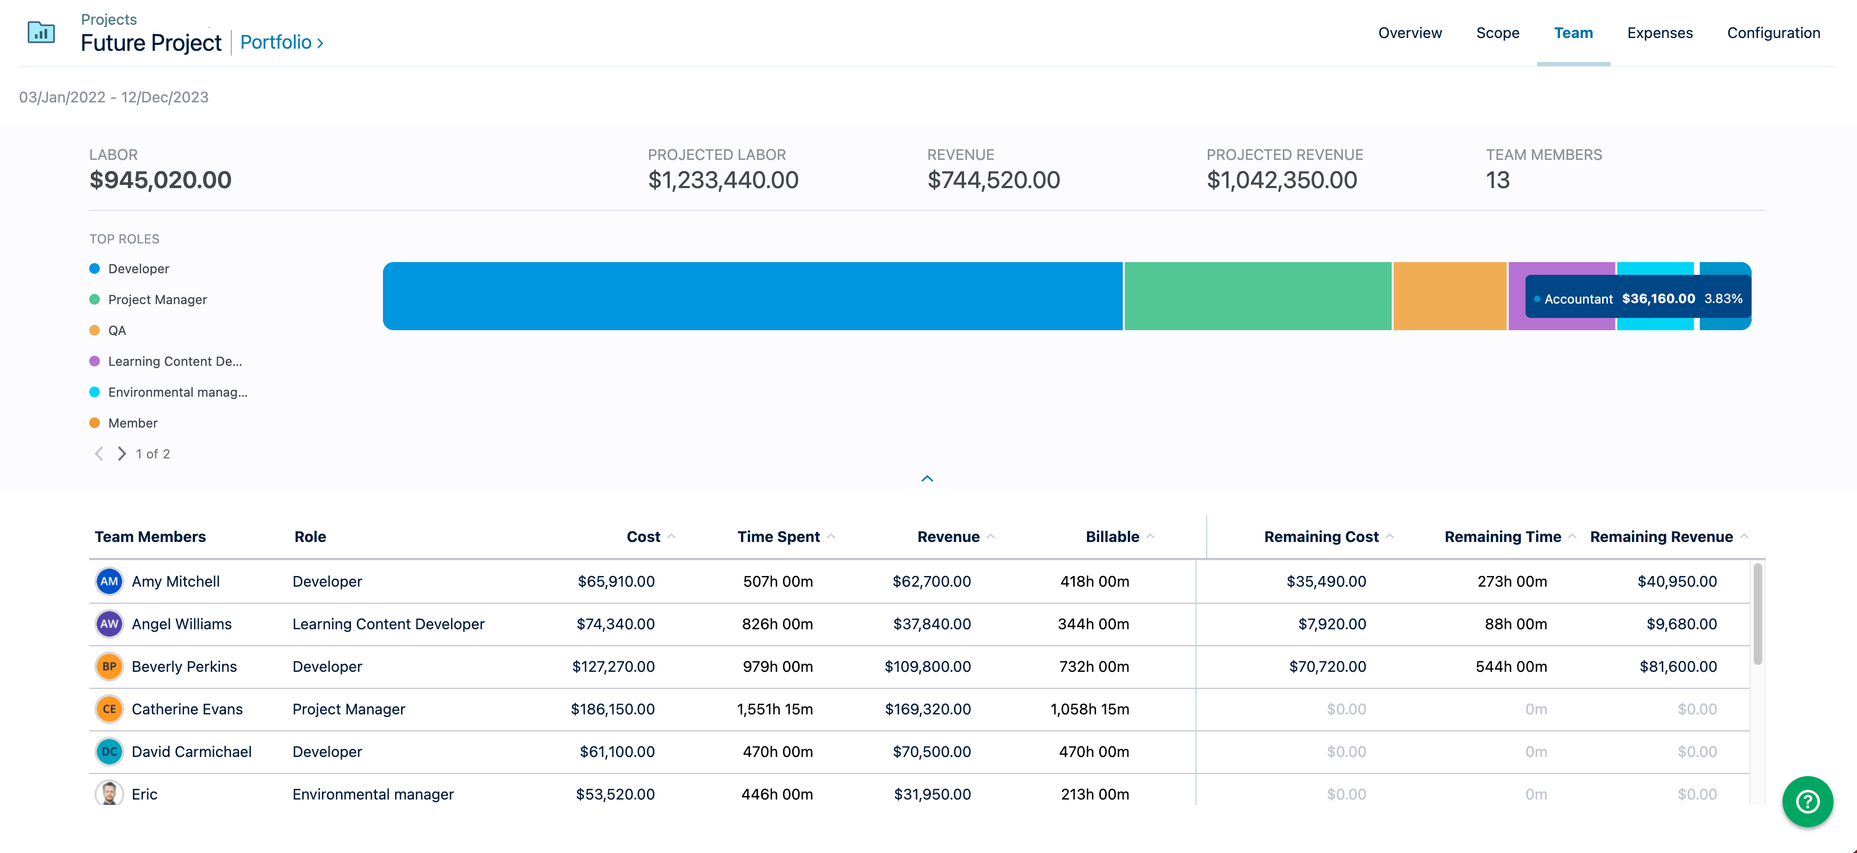Open the green help question mark button
The height and width of the screenshot is (853, 1857).
pos(1807,801)
